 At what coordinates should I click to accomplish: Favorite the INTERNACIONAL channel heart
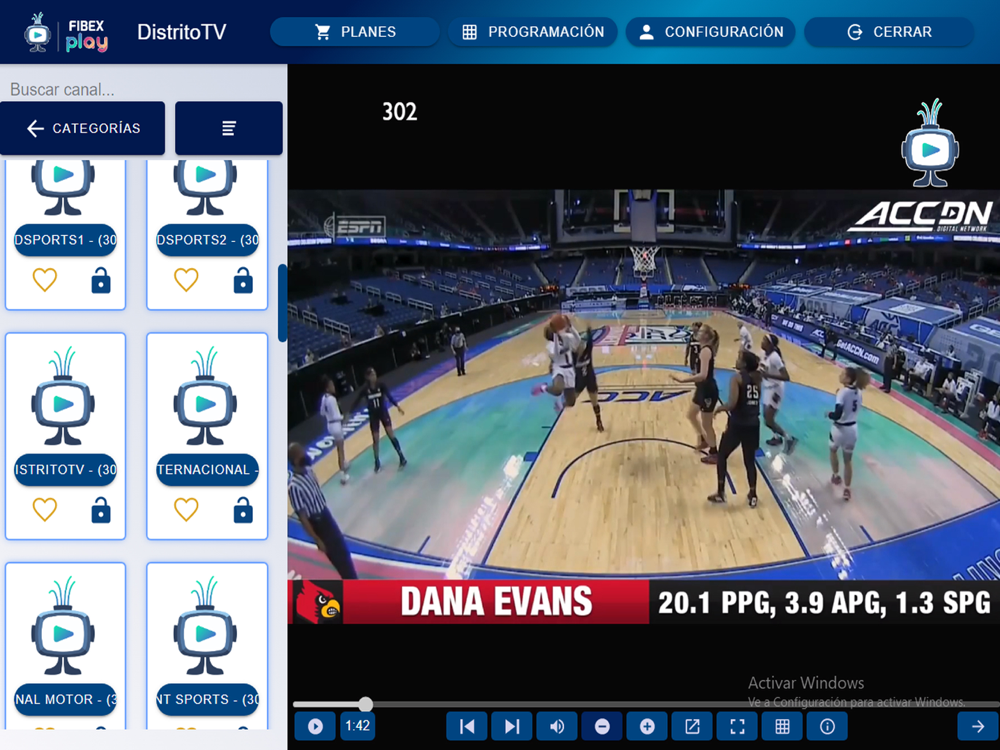click(186, 510)
